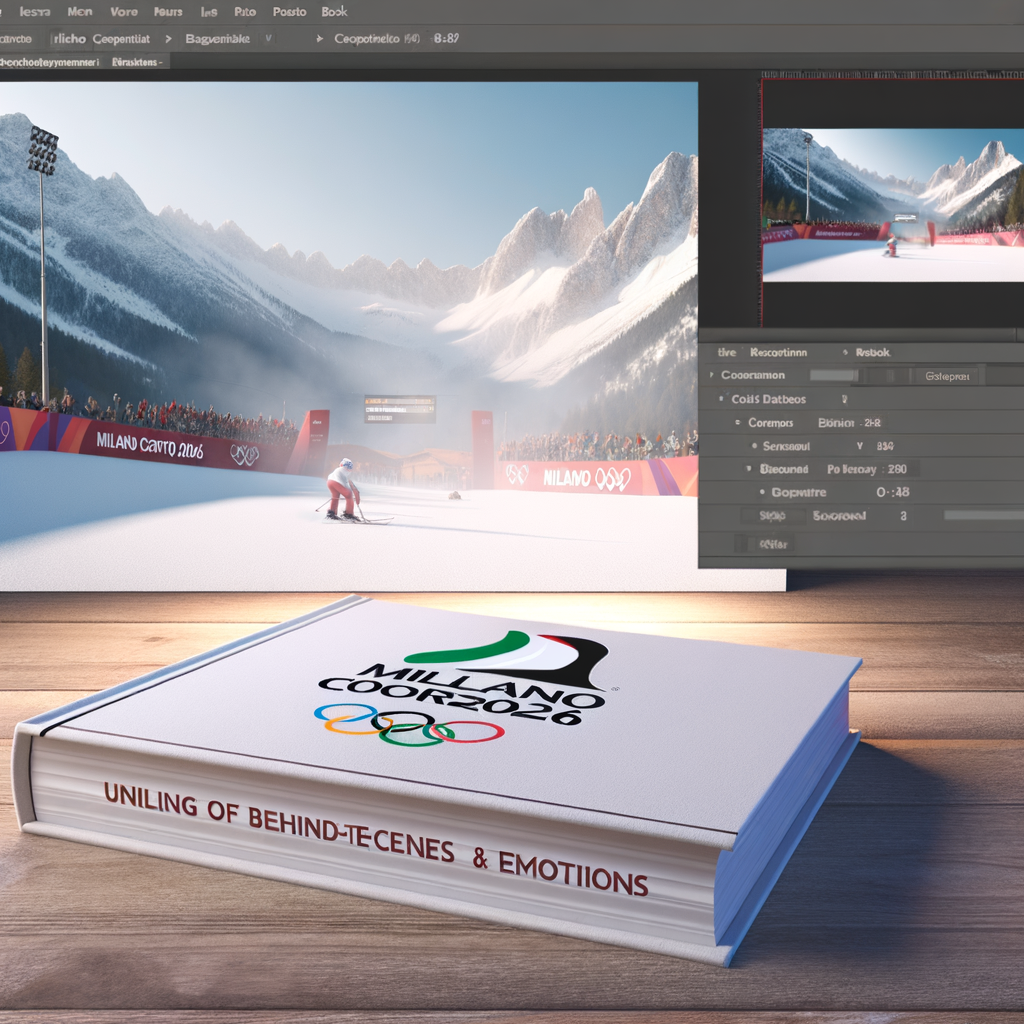Select the Men menu item
Viewport: 1024px width, 1024px height.
(80, 12)
